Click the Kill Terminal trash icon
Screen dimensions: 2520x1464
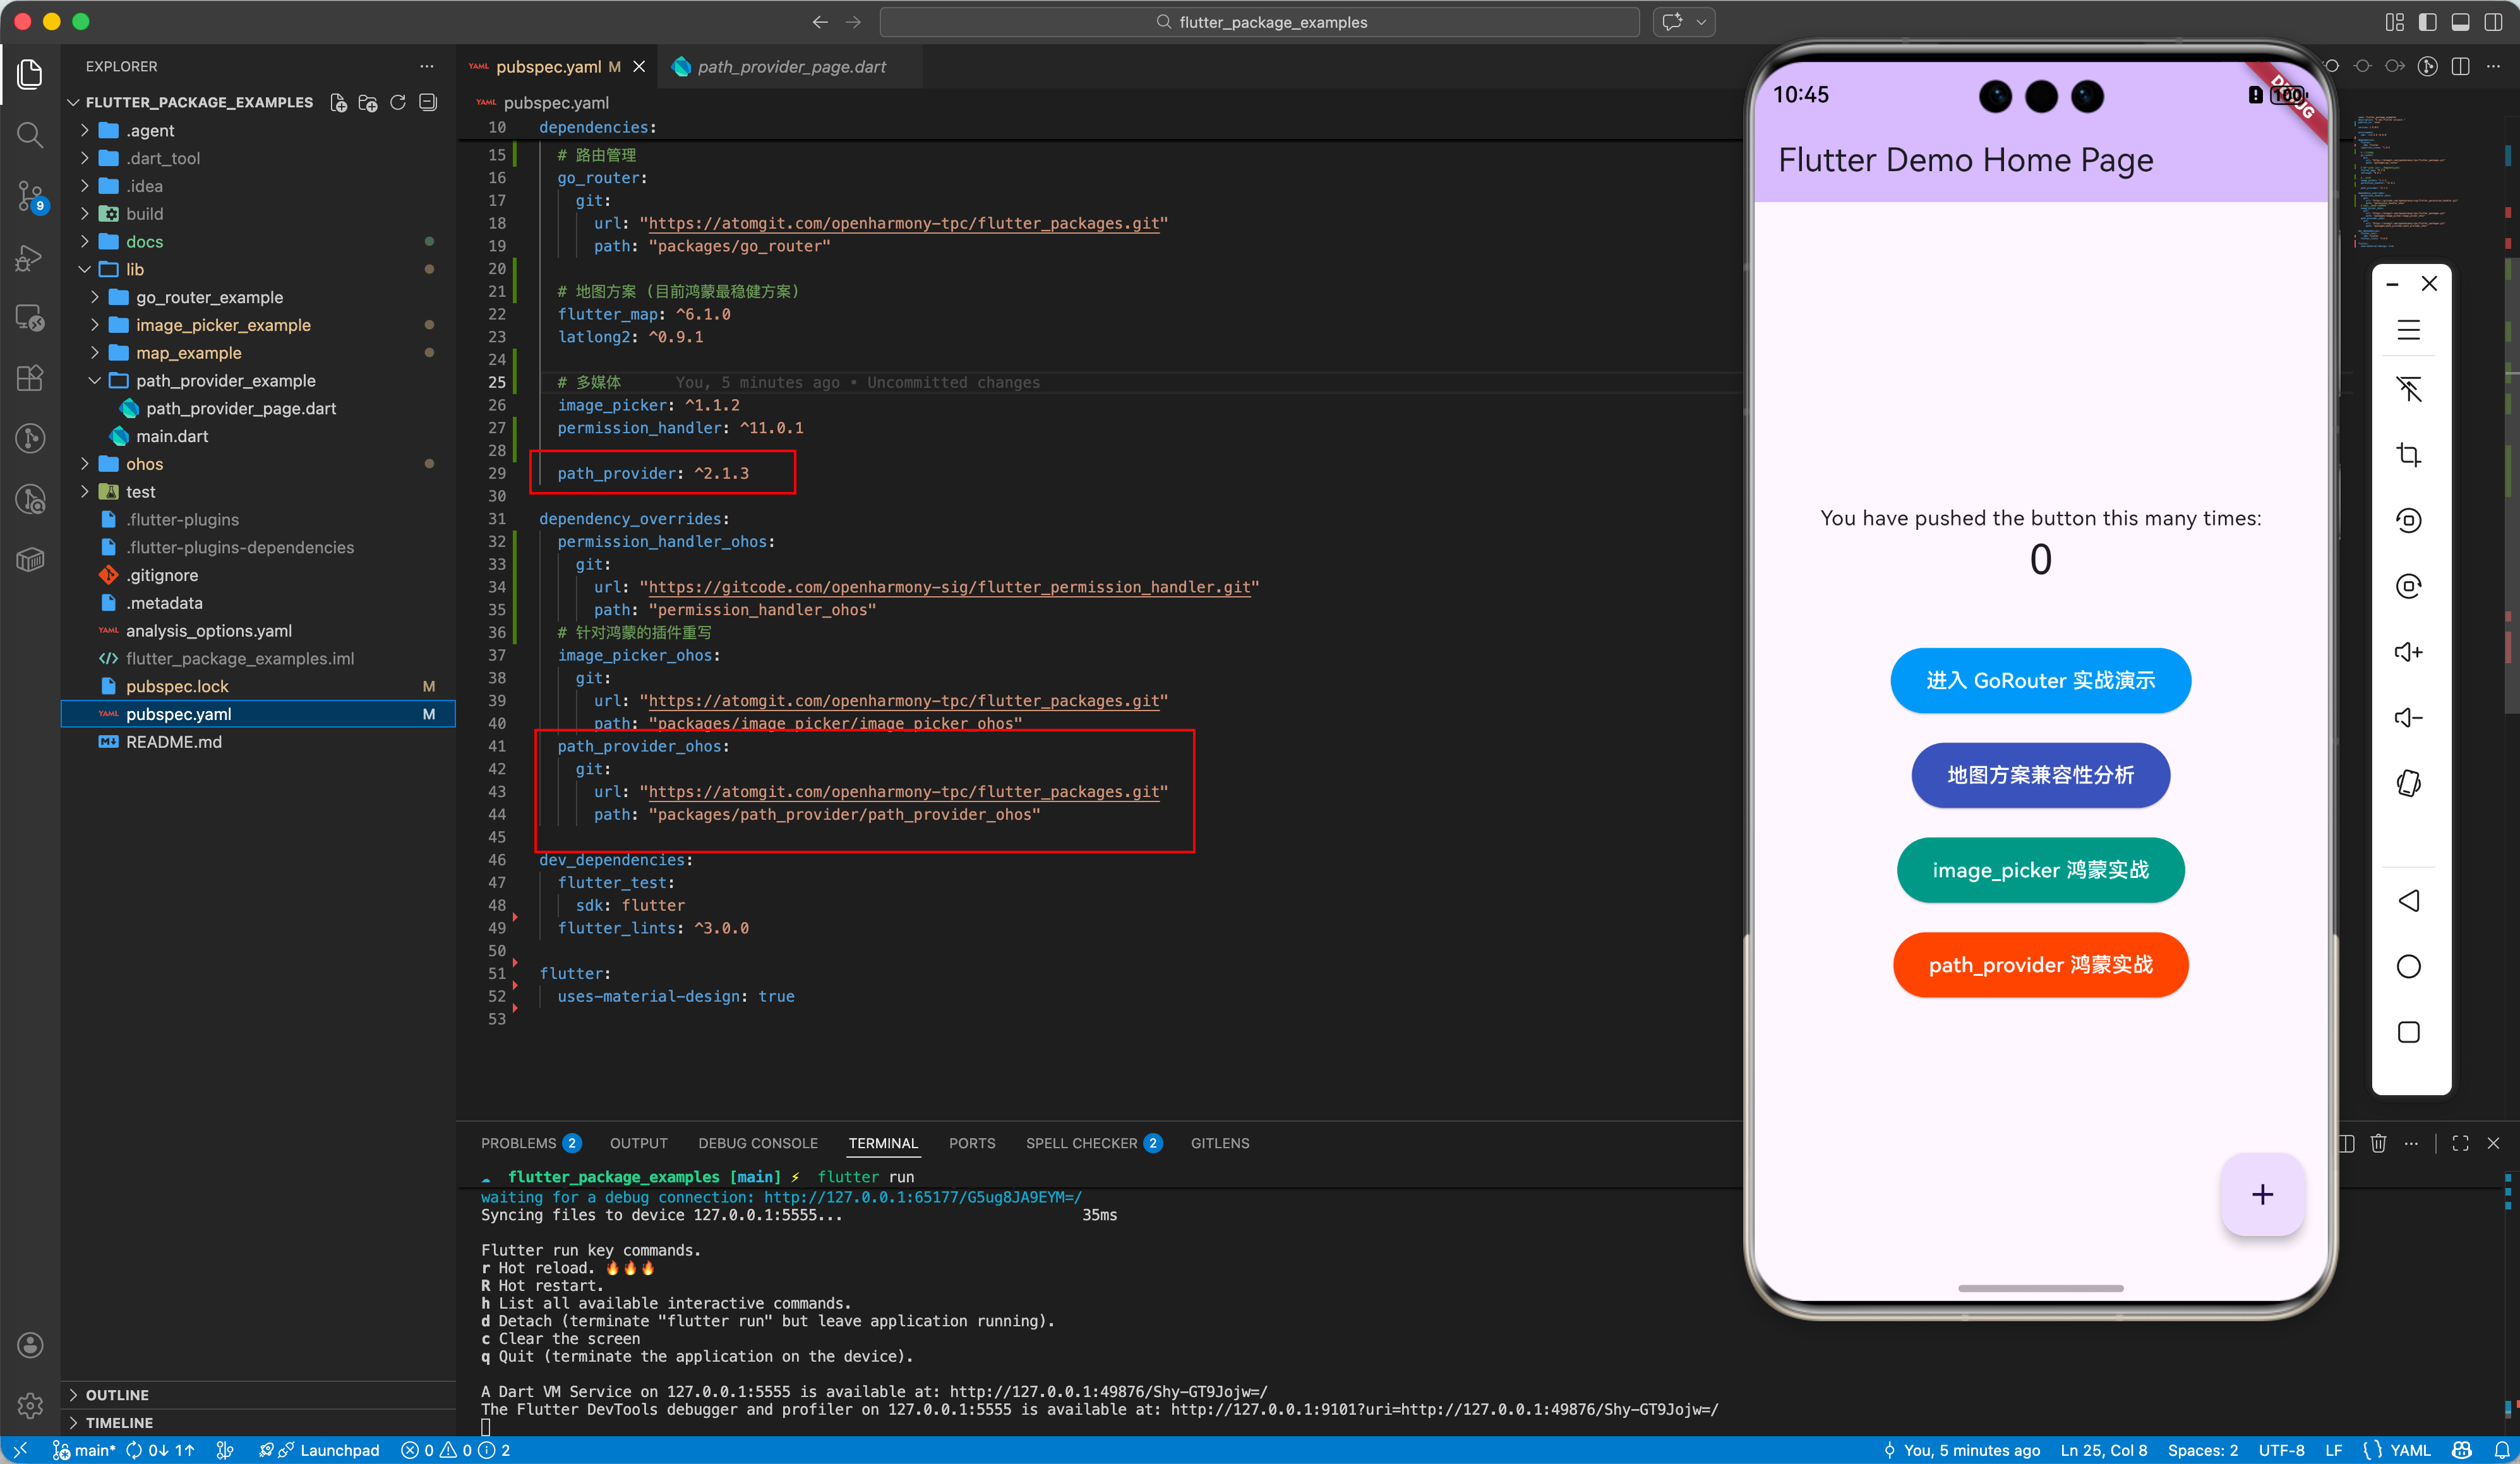coord(2378,1143)
